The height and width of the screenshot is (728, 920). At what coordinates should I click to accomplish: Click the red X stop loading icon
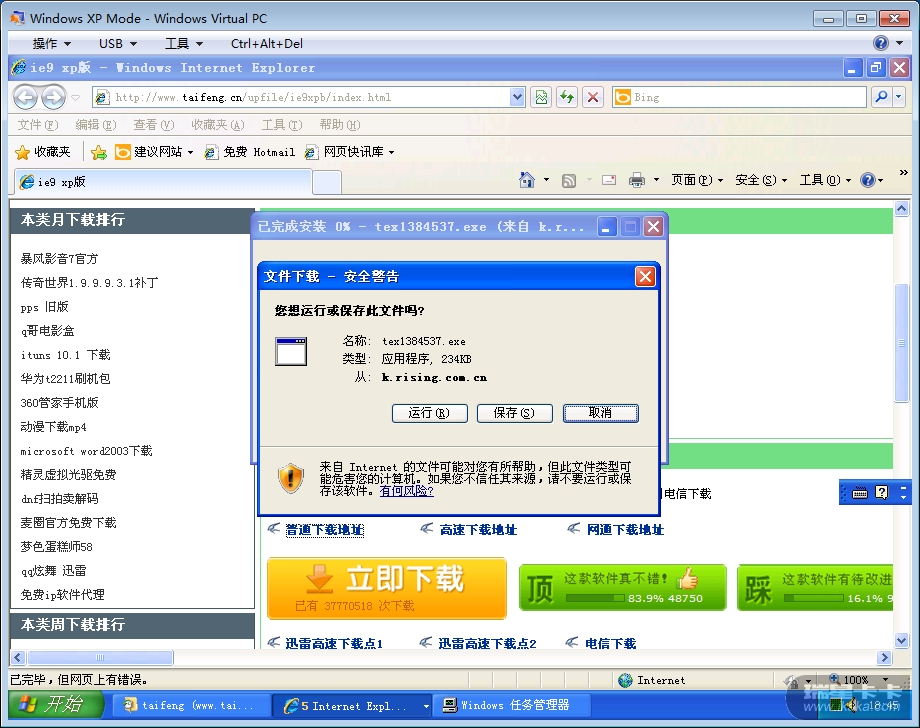593,97
